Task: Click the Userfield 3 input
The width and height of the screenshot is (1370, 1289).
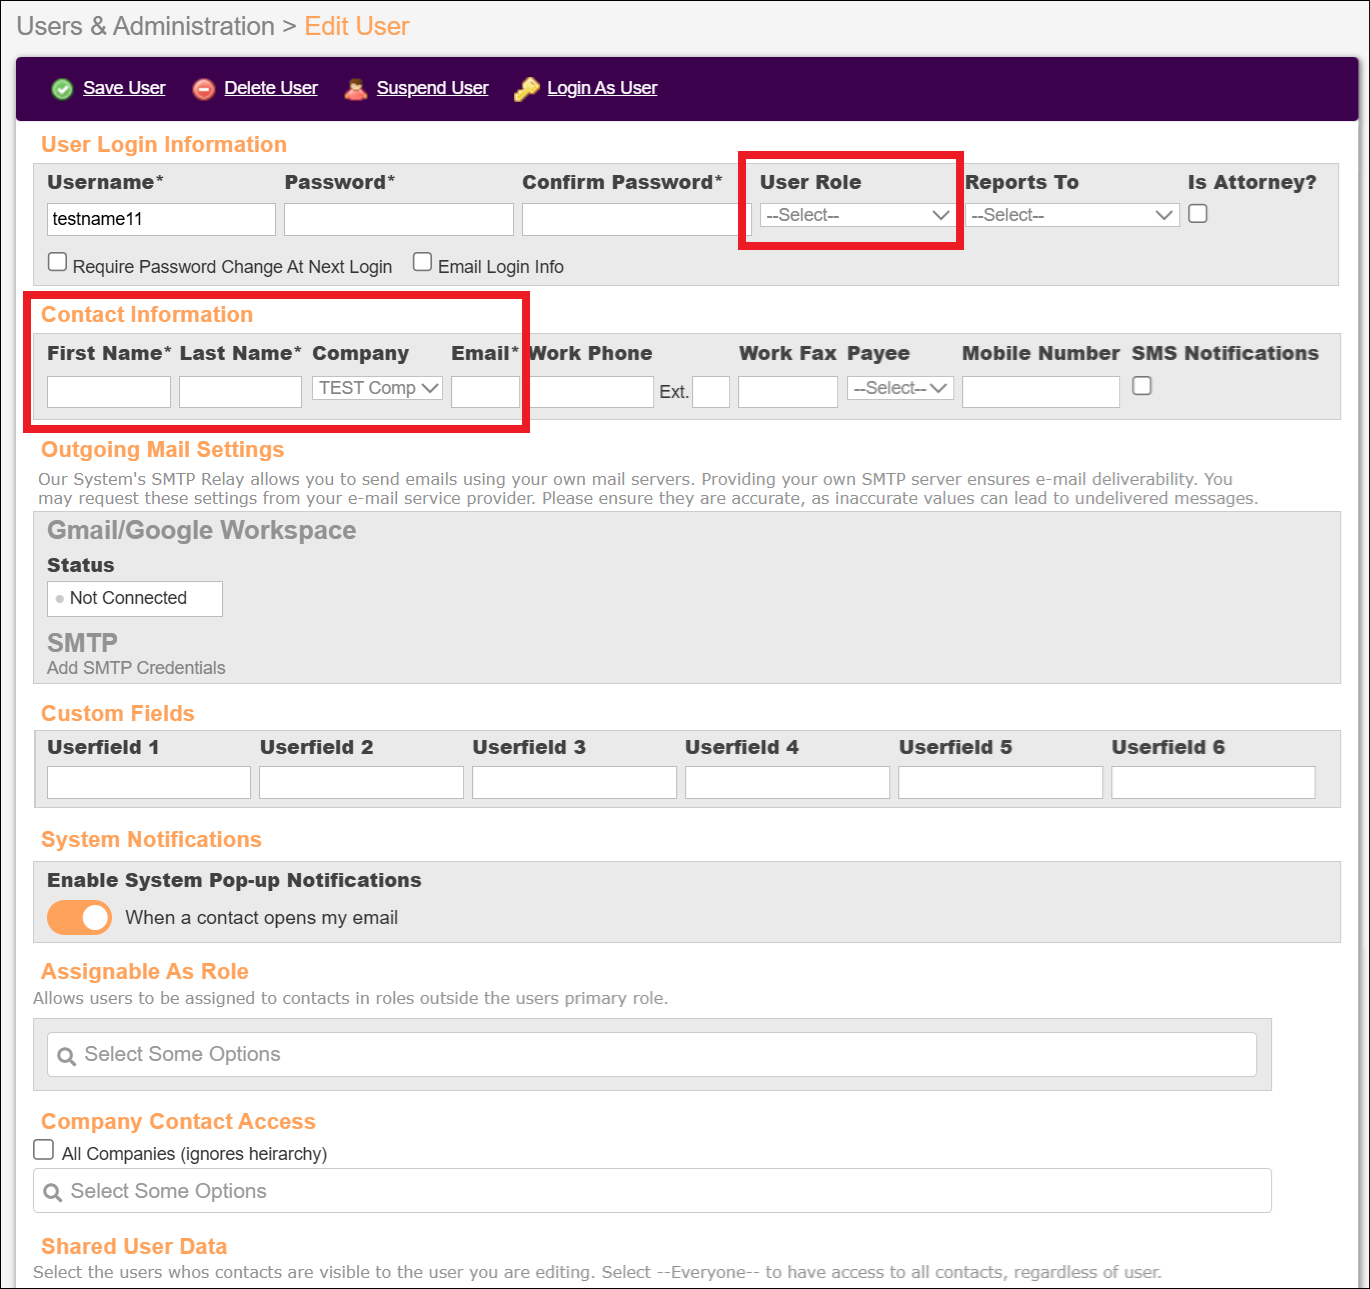Action: coord(574,782)
